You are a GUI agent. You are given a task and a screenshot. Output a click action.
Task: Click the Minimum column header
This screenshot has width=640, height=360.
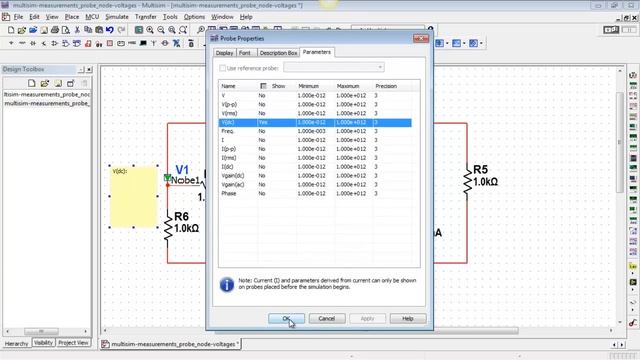point(309,86)
